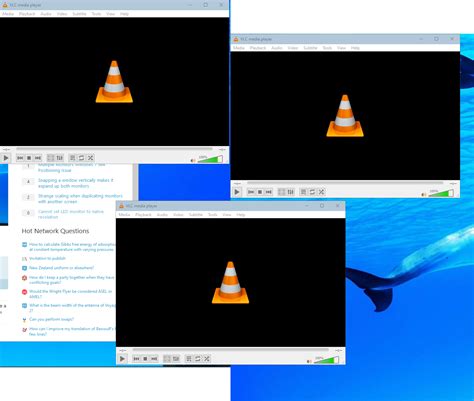
Task: Show extended settings in top-left VLC window
Action: (x=60, y=158)
